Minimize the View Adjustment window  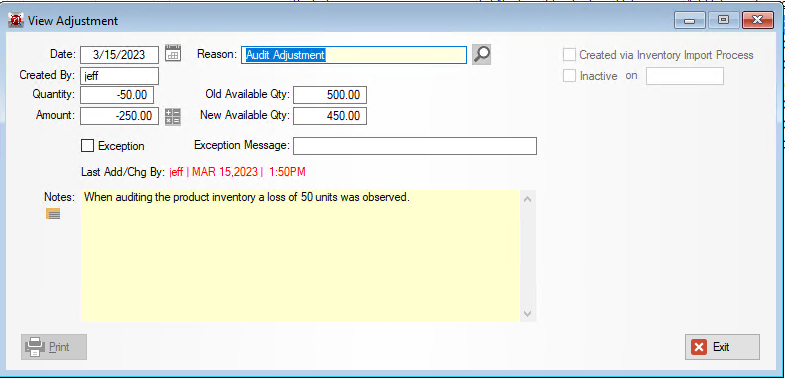[x=689, y=21]
